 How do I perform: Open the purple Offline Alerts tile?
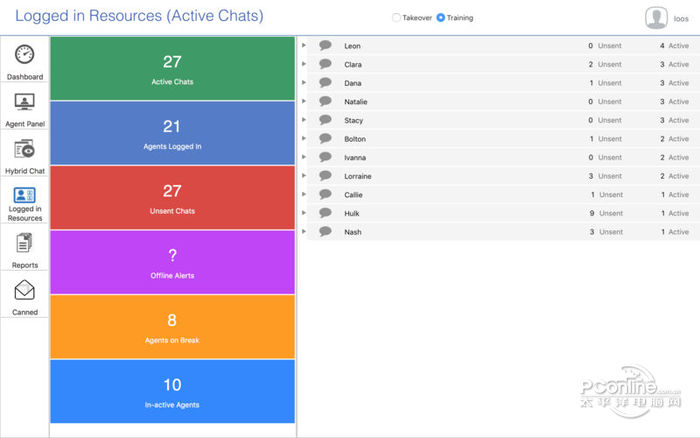172,262
